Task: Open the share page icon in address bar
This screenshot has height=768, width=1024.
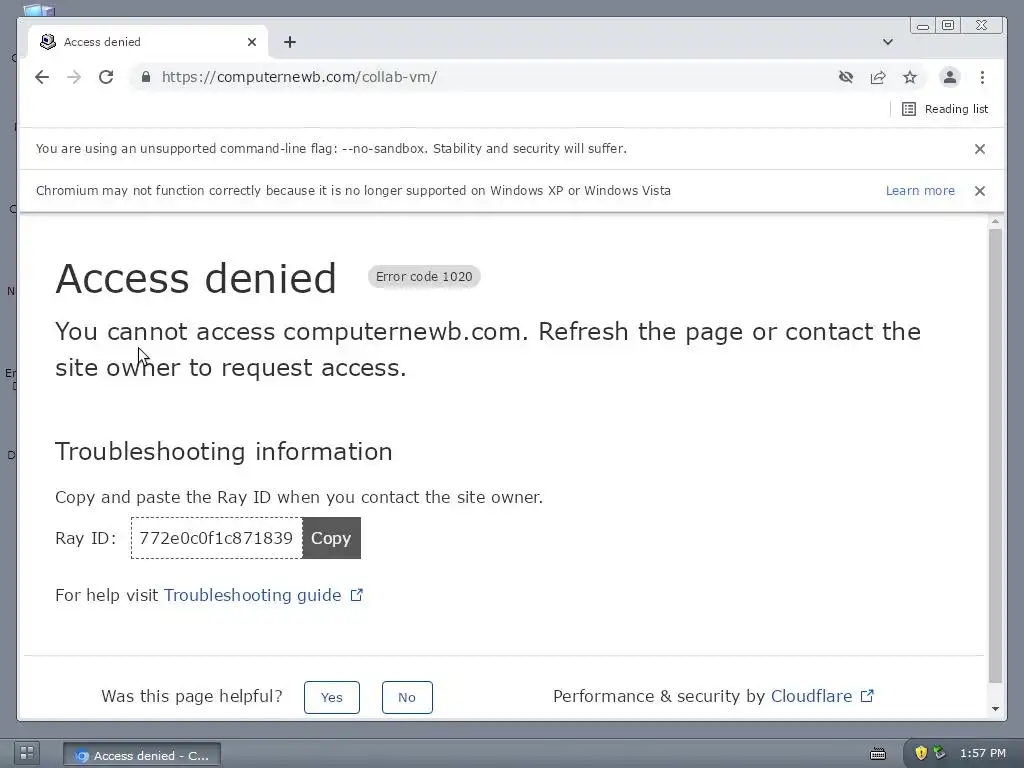Action: click(x=878, y=77)
